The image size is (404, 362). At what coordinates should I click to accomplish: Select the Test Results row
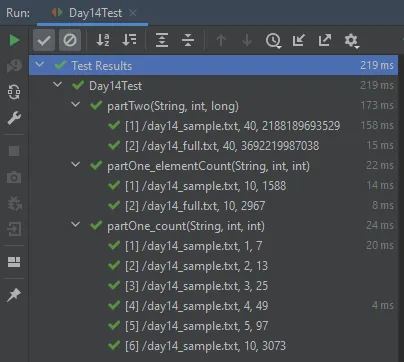213,65
